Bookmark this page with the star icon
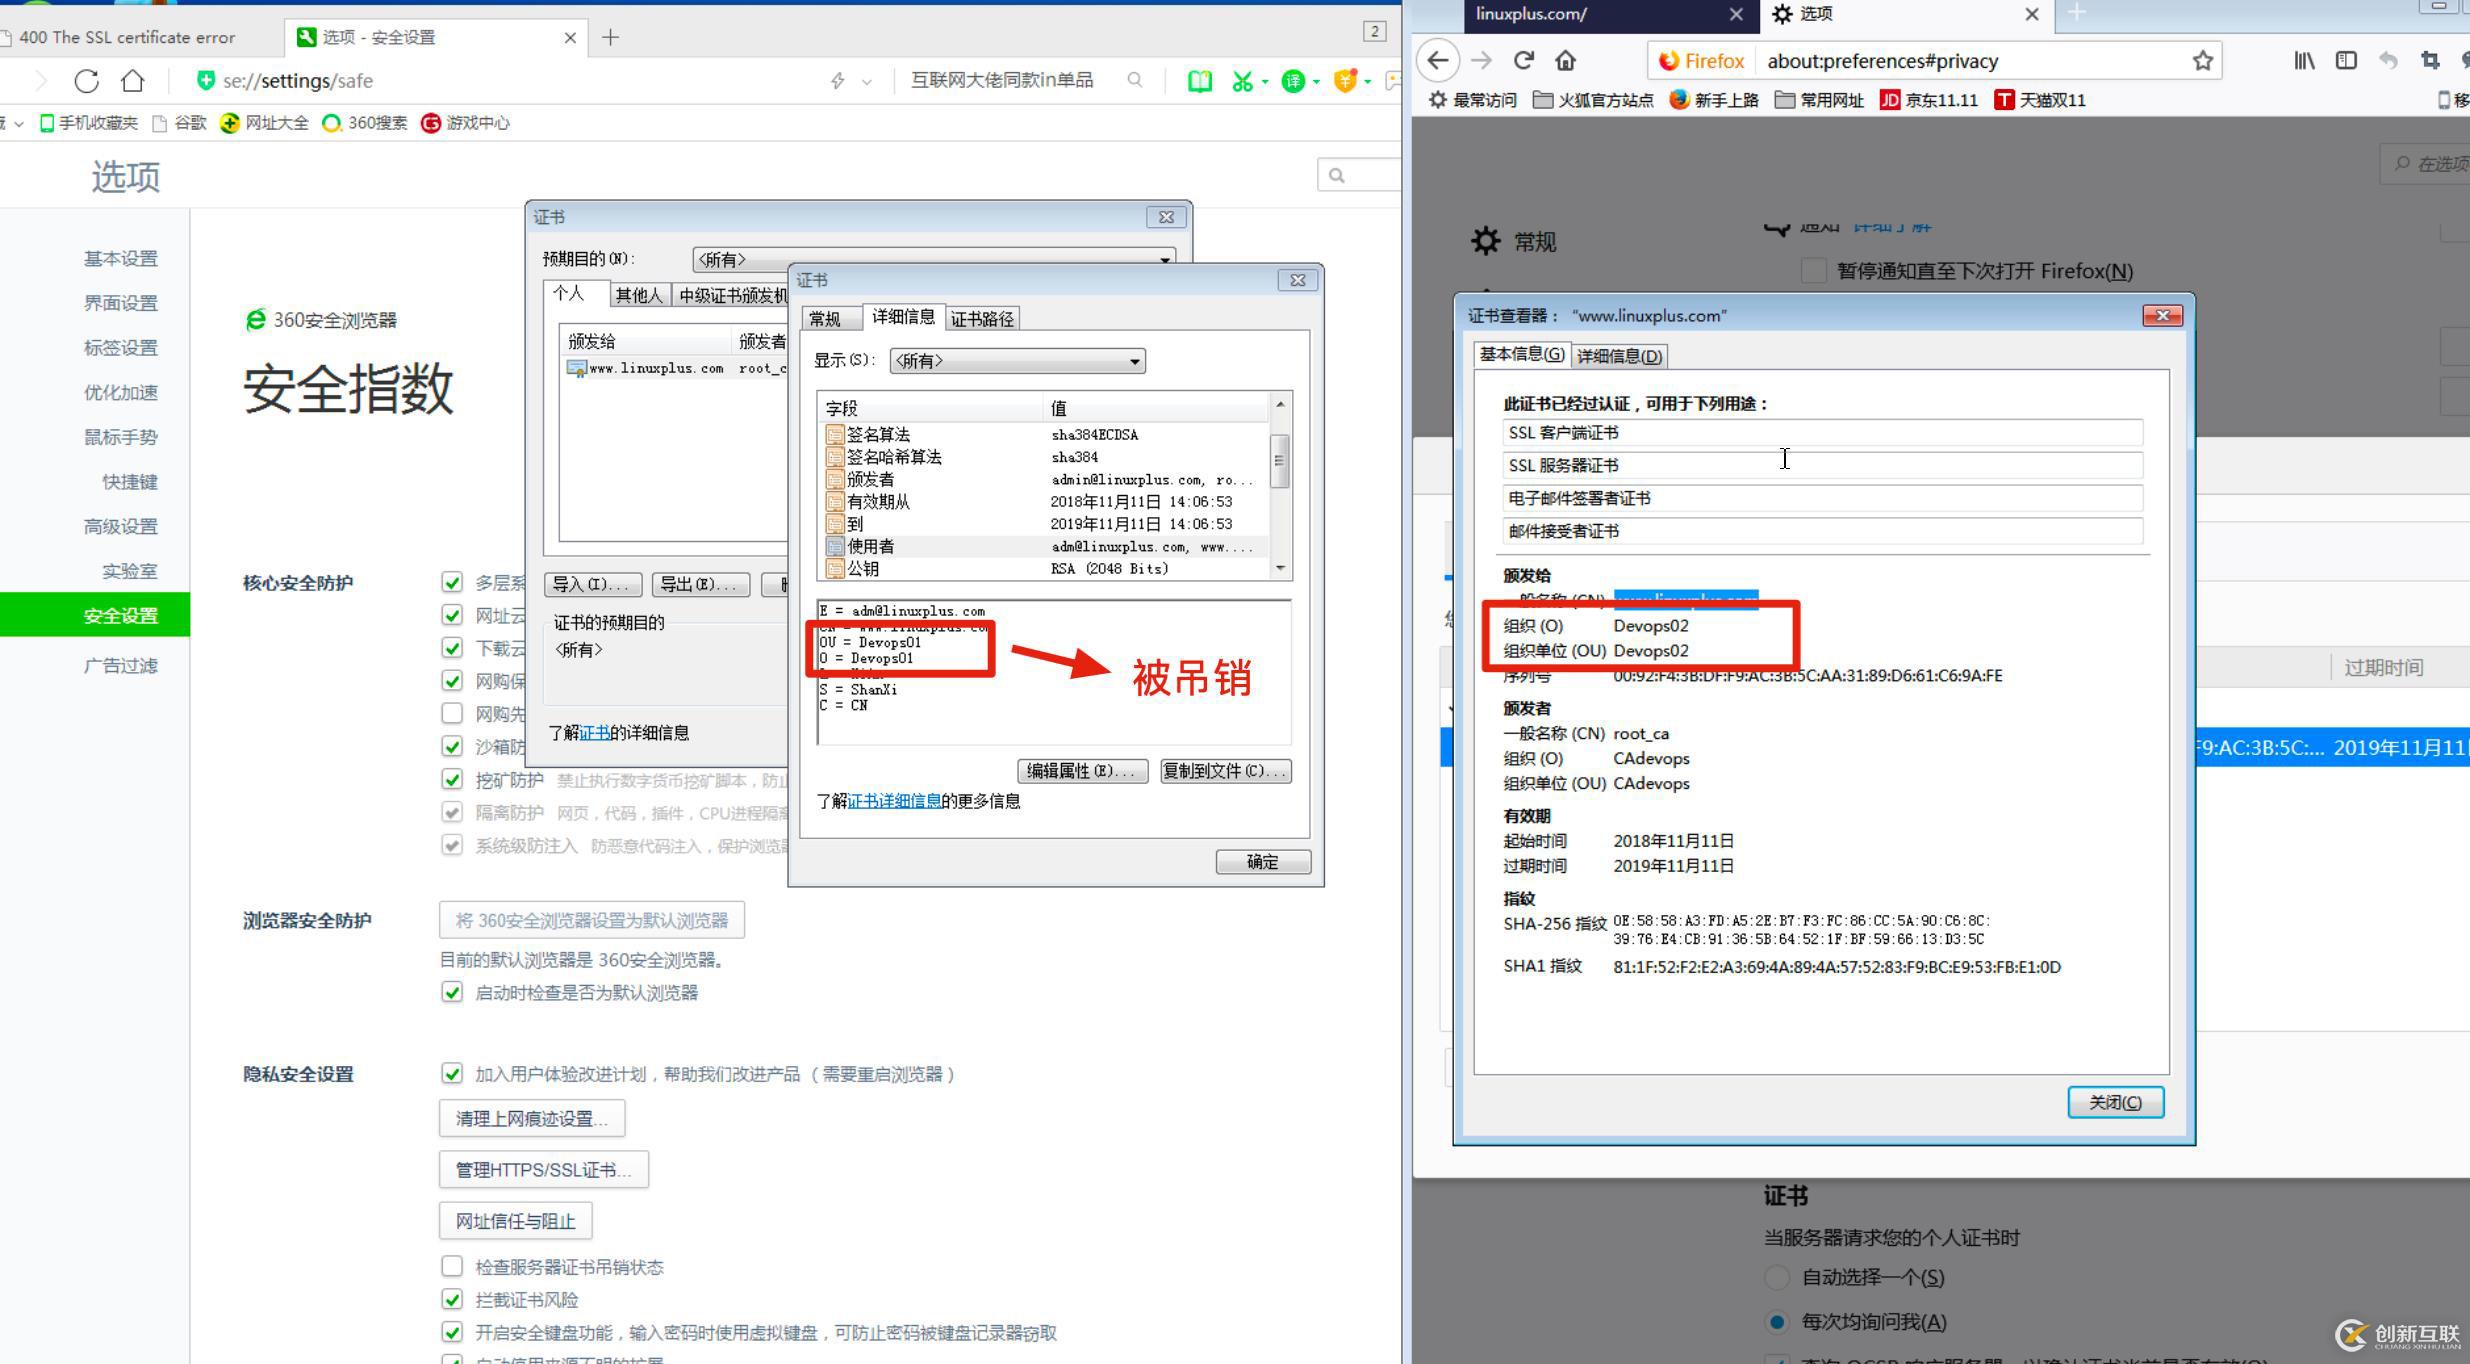The width and height of the screenshot is (2470, 1364). pos(2202,61)
